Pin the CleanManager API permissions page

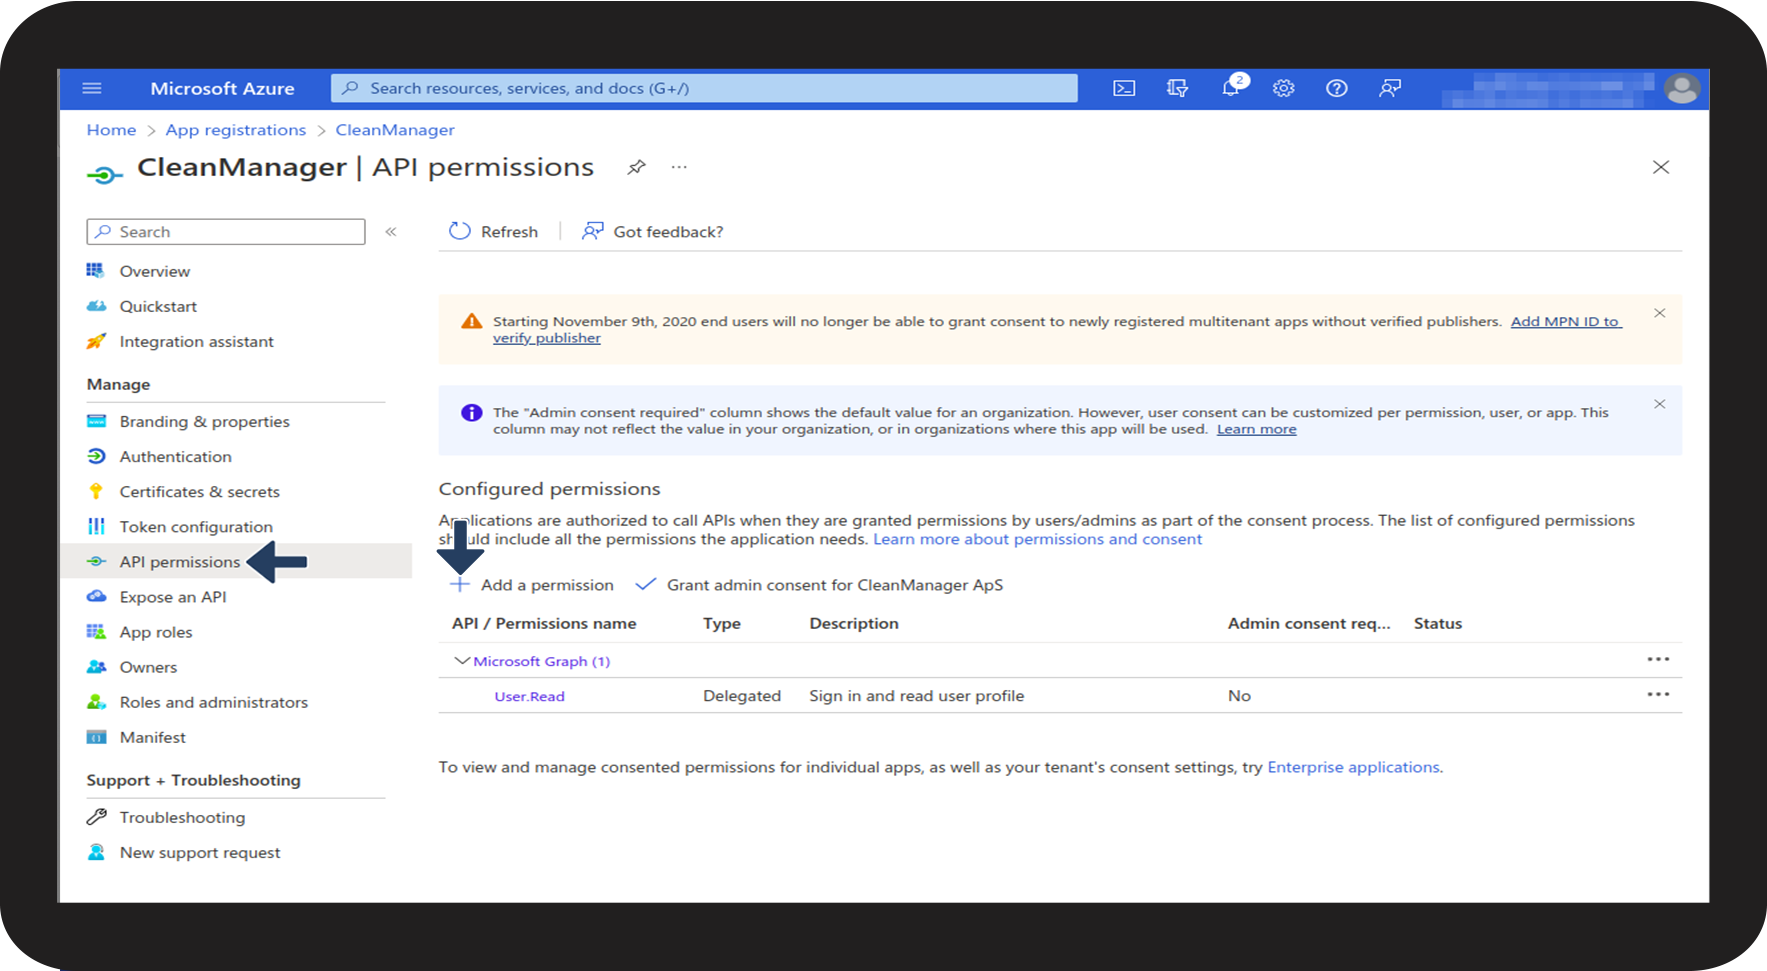click(636, 167)
